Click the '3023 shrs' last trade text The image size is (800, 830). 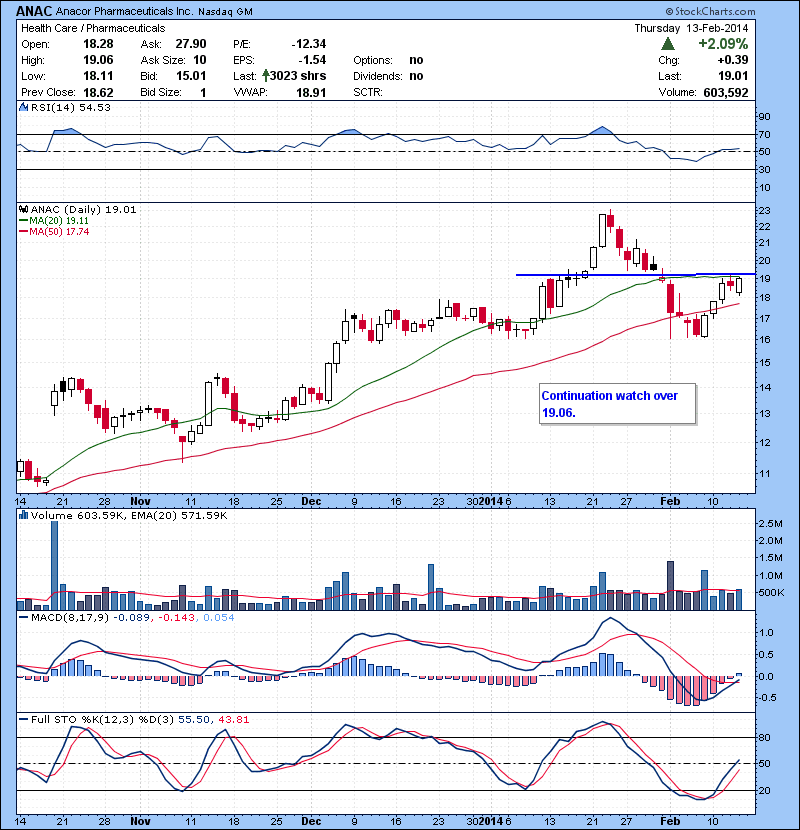(298, 76)
